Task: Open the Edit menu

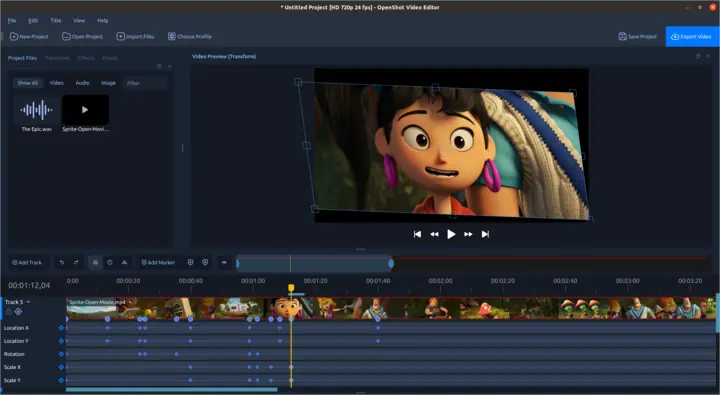Action: pyautogui.click(x=33, y=21)
